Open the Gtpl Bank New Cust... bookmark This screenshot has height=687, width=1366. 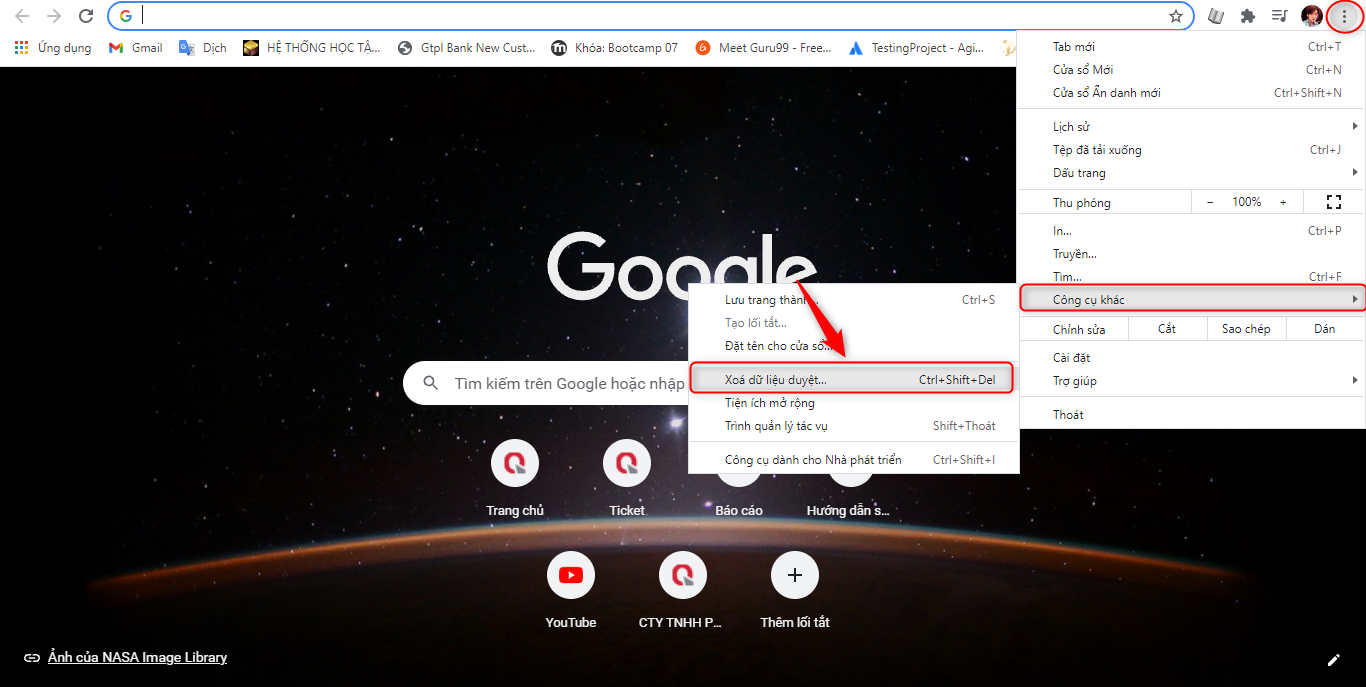[466, 47]
